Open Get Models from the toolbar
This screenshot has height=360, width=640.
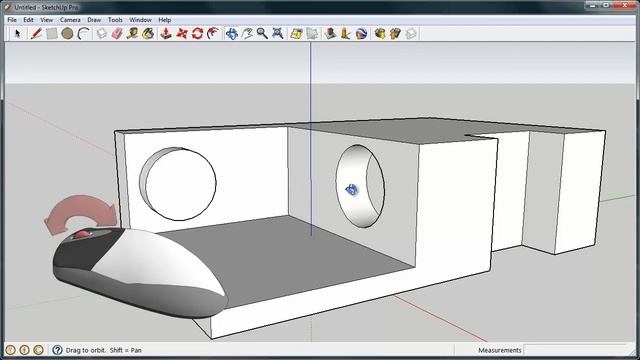380,33
